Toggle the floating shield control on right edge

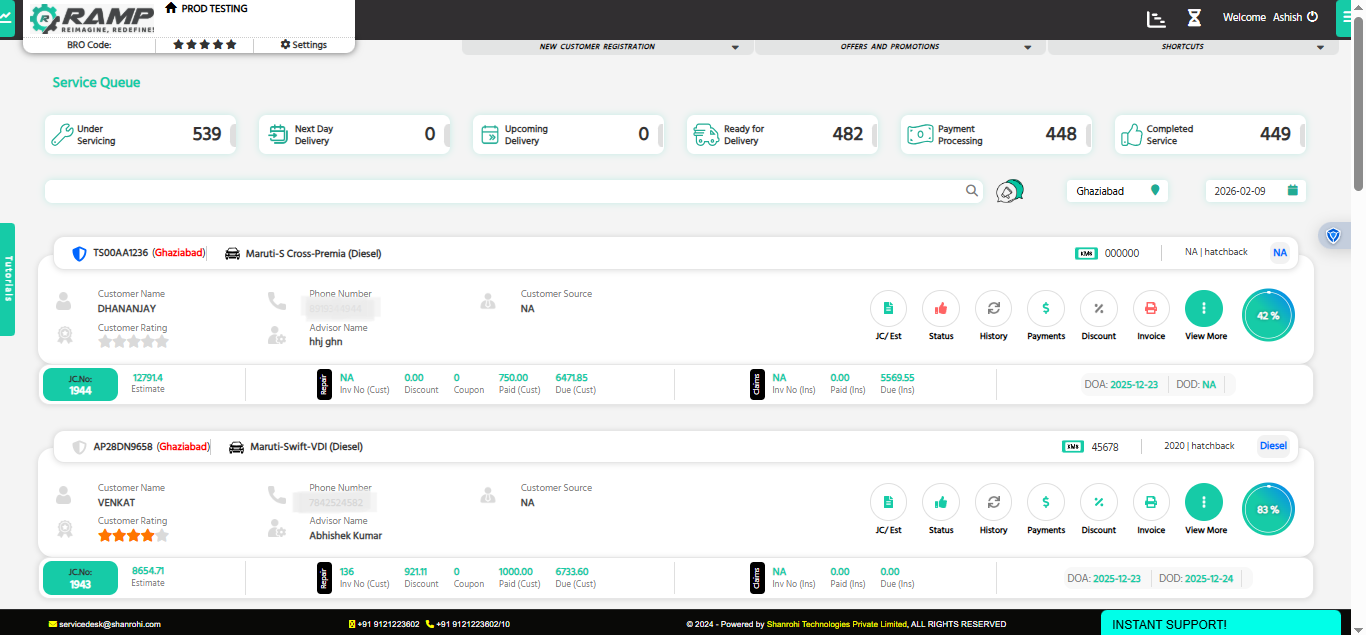(1333, 235)
